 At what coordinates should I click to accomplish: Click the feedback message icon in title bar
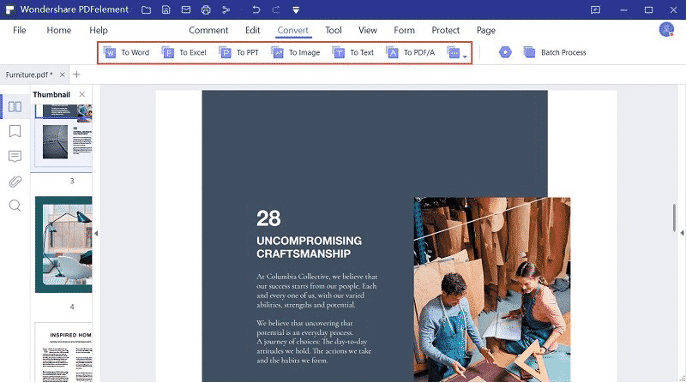595,10
